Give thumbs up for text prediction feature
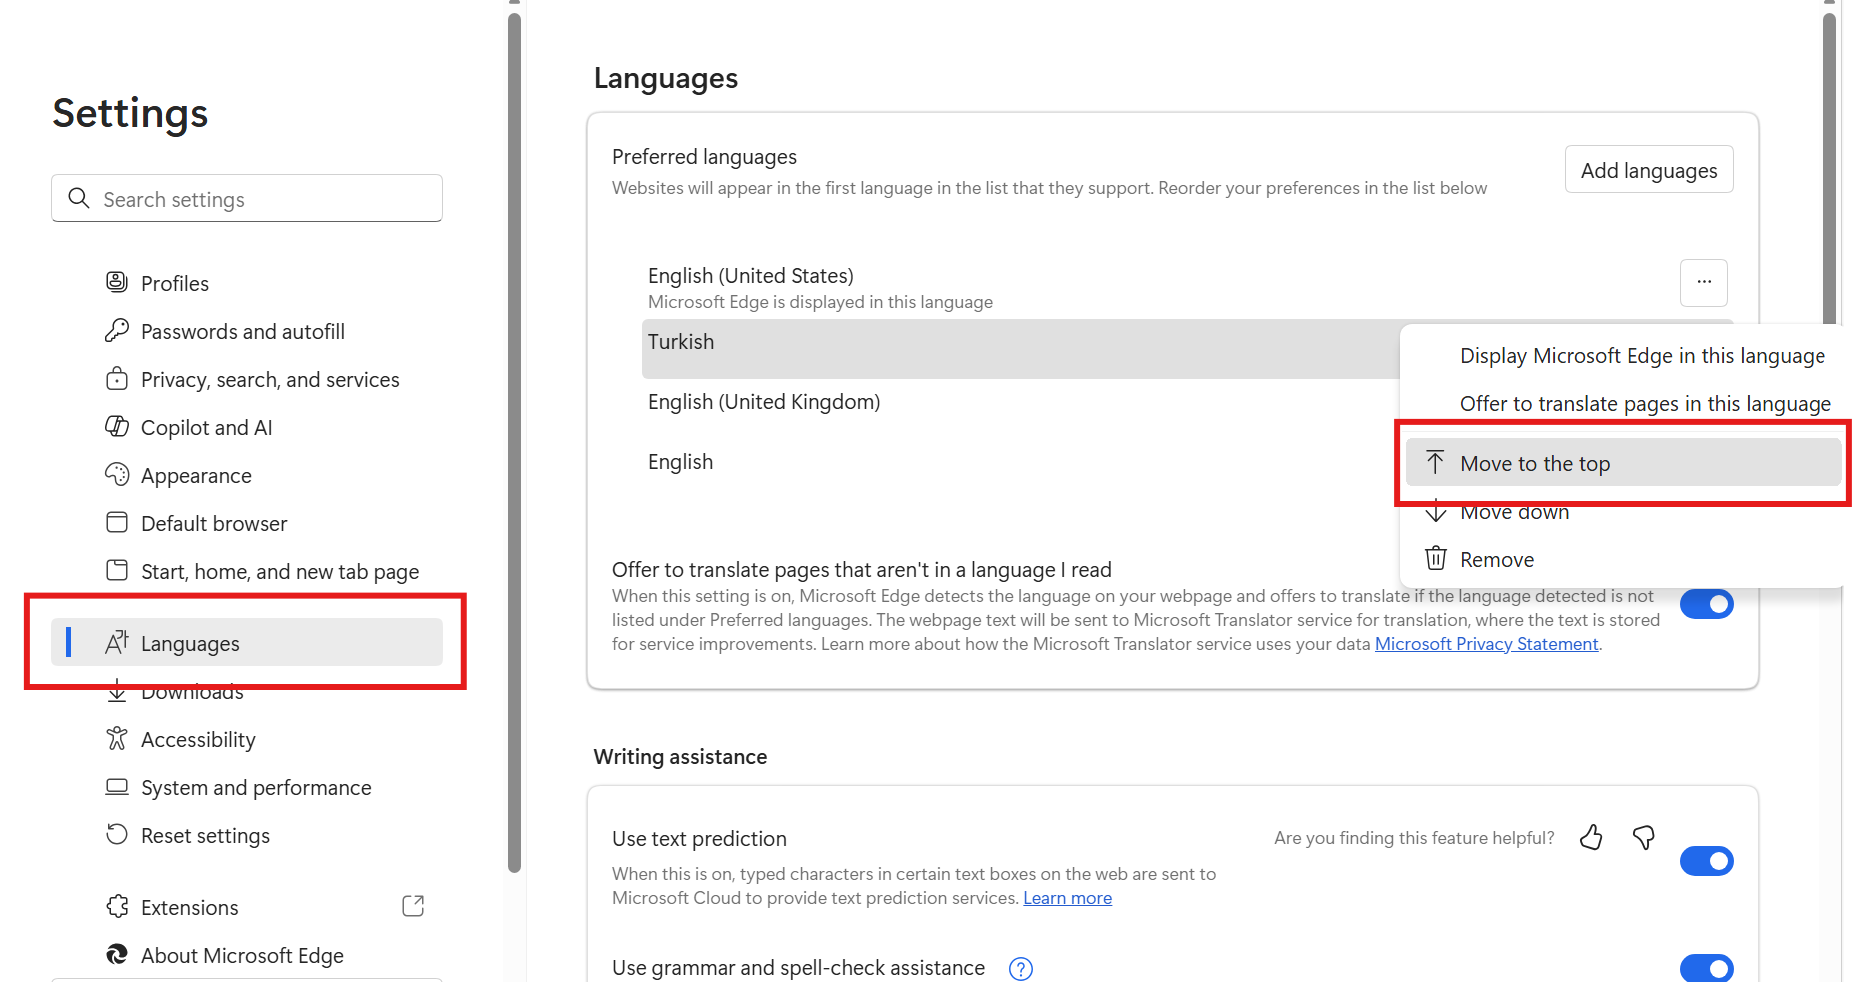 click(1591, 837)
